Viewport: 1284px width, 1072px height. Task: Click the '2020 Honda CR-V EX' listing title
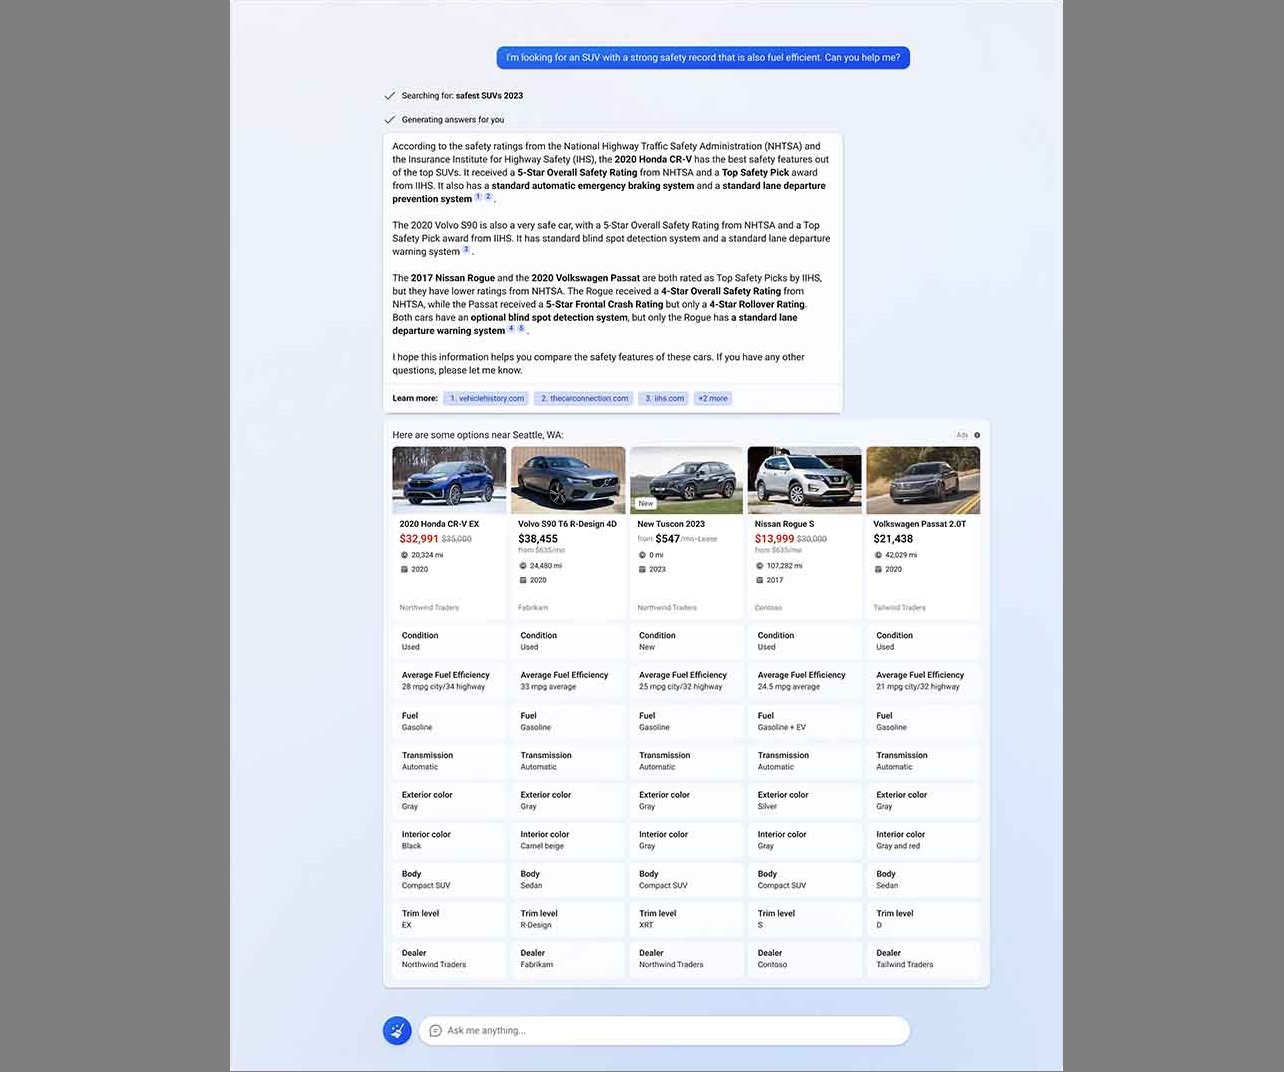(439, 524)
